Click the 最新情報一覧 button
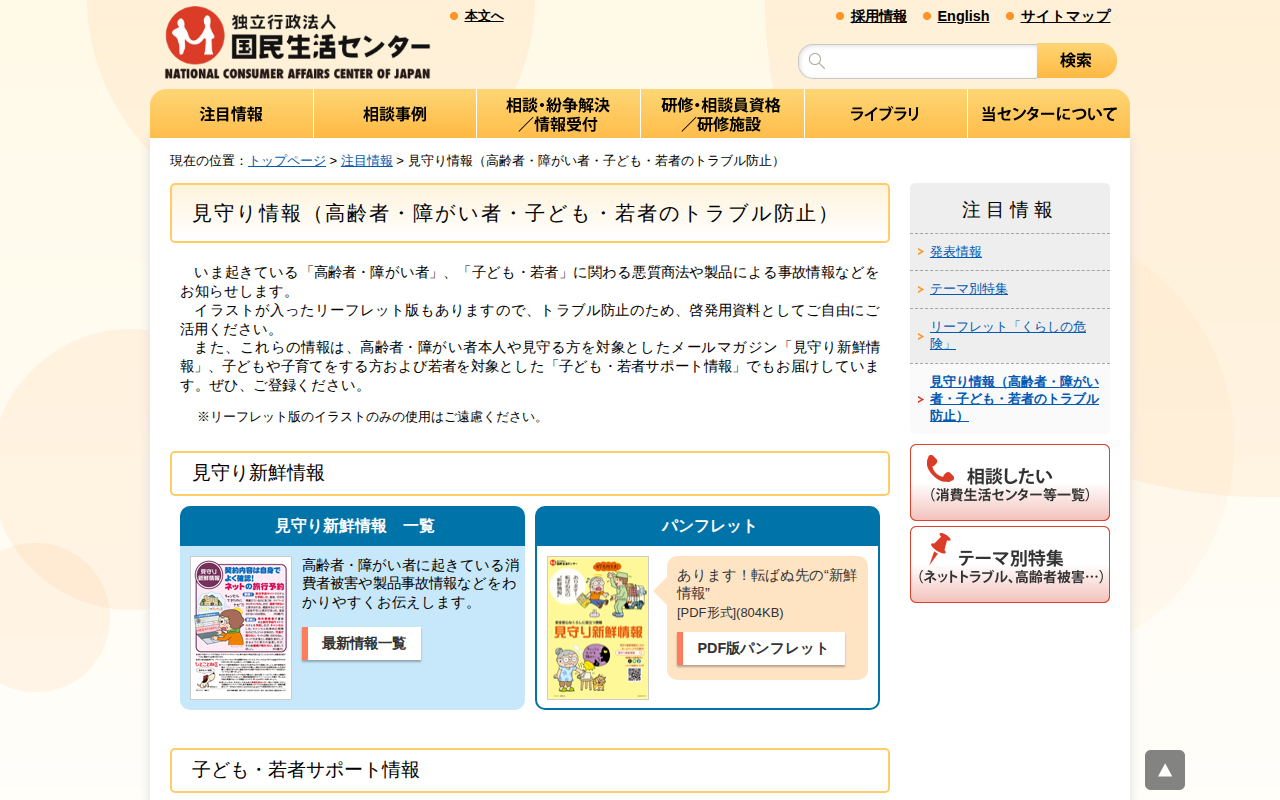Screen dimensions: 1280x800 click(x=363, y=643)
